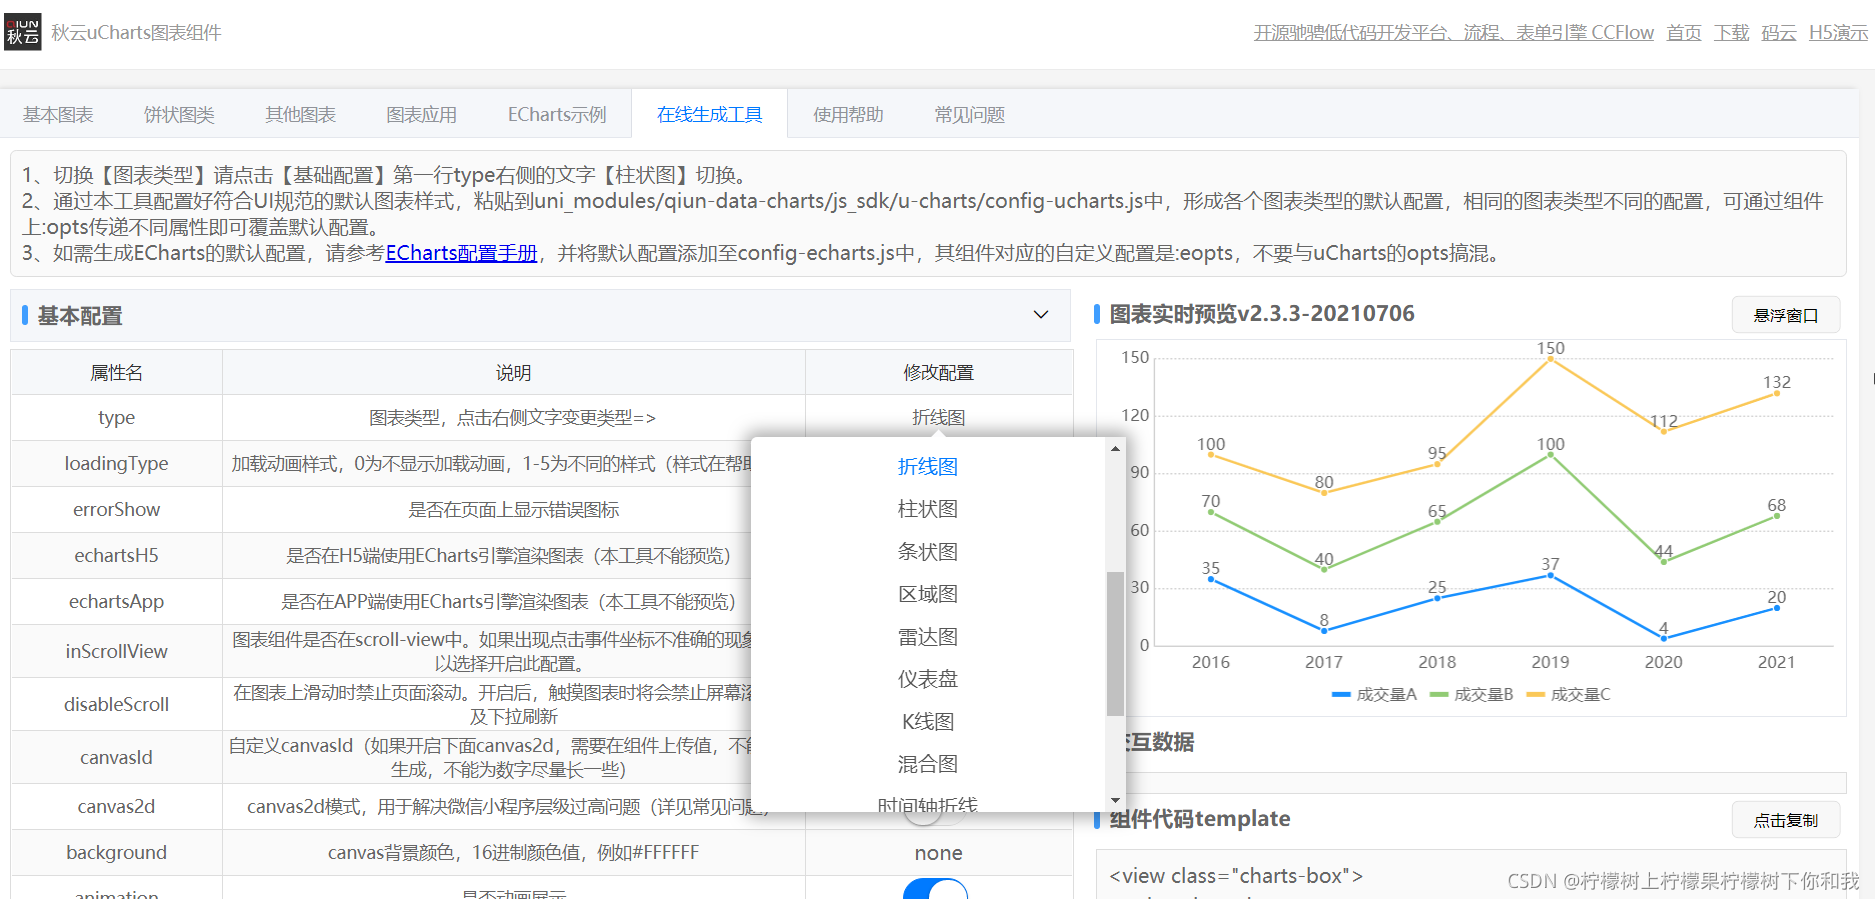Image resolution: width=1875 pixels, height=899 pixels.
Task: Choose 仪表盘 chart type
Action: pyautogui.click(x=927, y=679)
